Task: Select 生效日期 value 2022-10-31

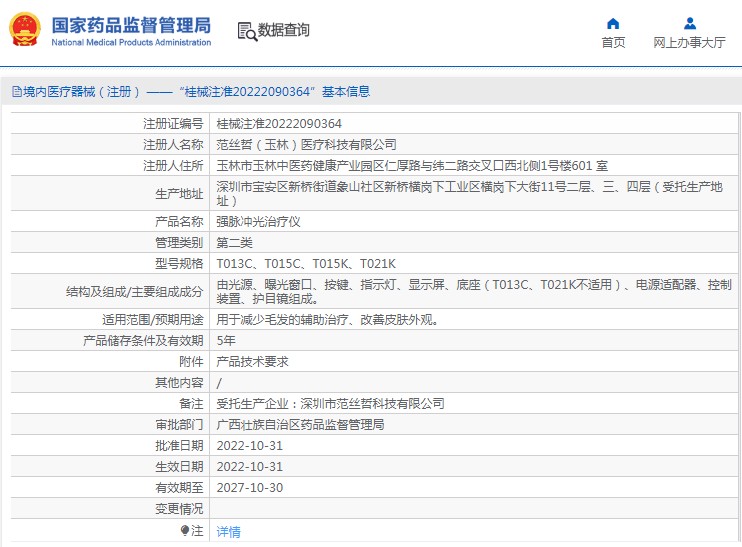Action: click(249, 467)
